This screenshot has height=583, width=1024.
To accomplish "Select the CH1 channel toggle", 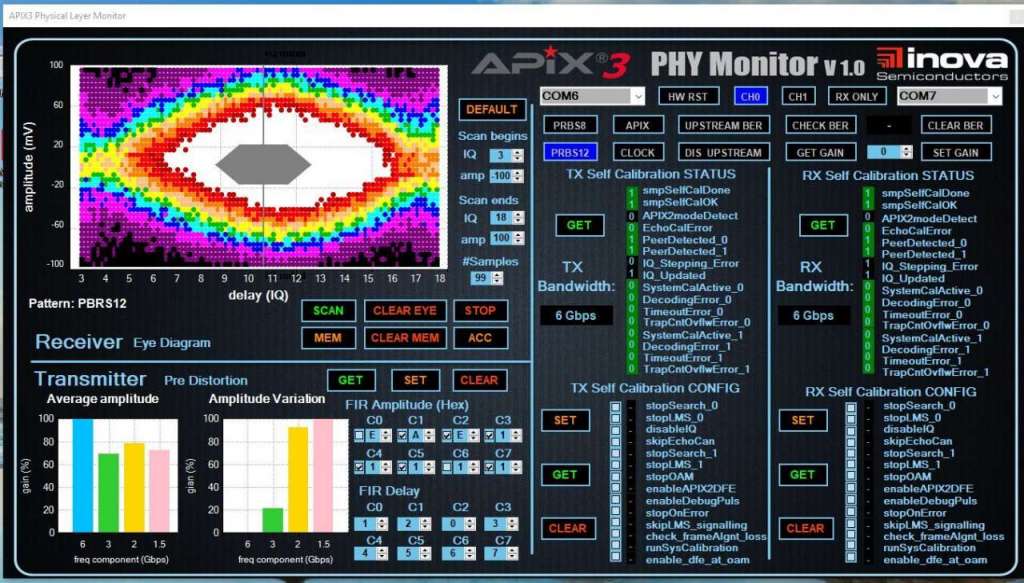I will [797, 96].
